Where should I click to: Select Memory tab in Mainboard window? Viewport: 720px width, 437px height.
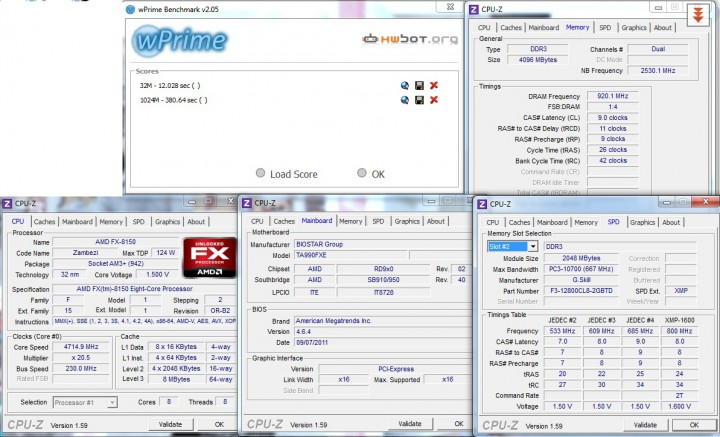tap(351, 221)
